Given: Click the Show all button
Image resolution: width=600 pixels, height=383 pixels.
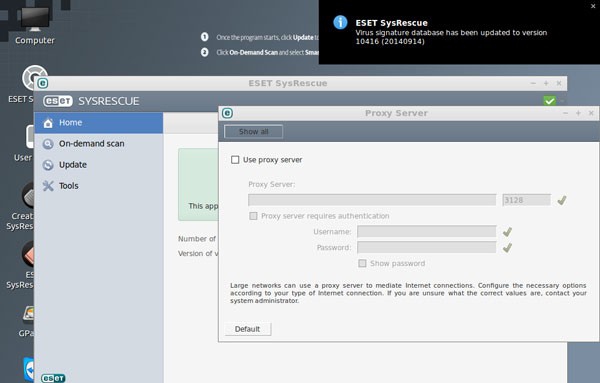Looking at the screenshot, I should click(253, 132).
